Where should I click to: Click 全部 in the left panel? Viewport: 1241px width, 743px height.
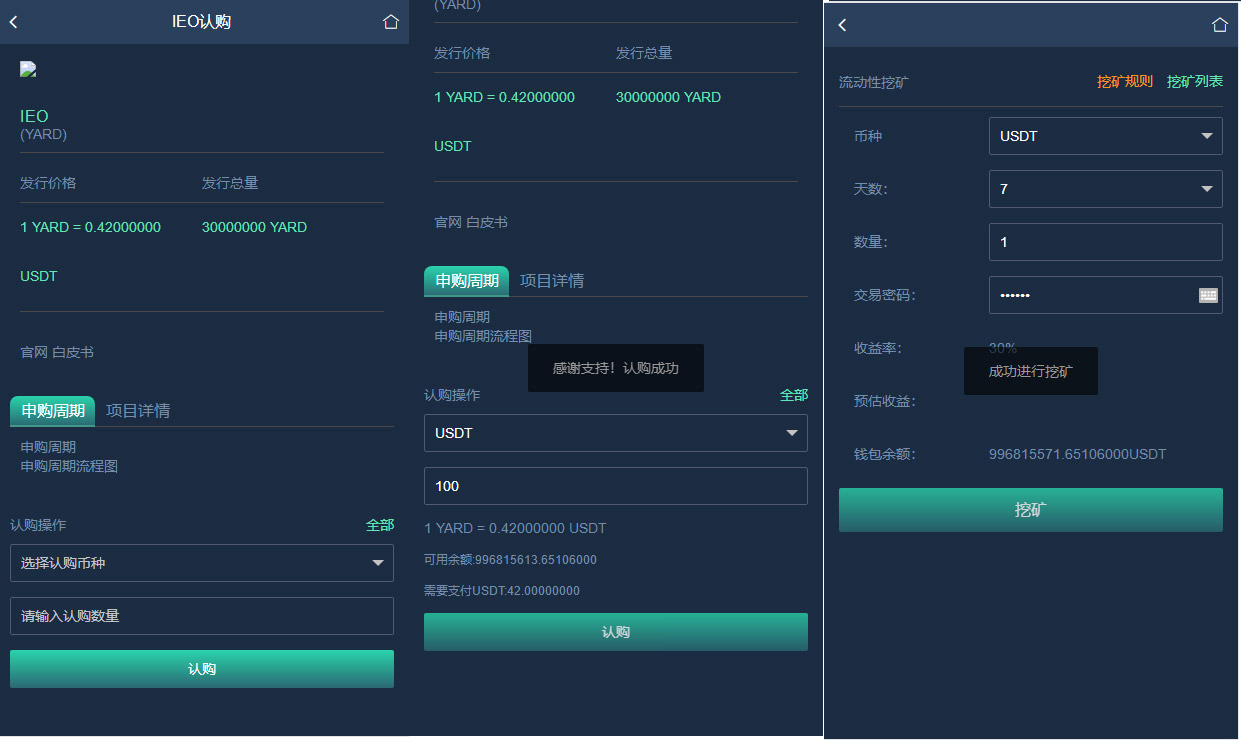(380, 525)
